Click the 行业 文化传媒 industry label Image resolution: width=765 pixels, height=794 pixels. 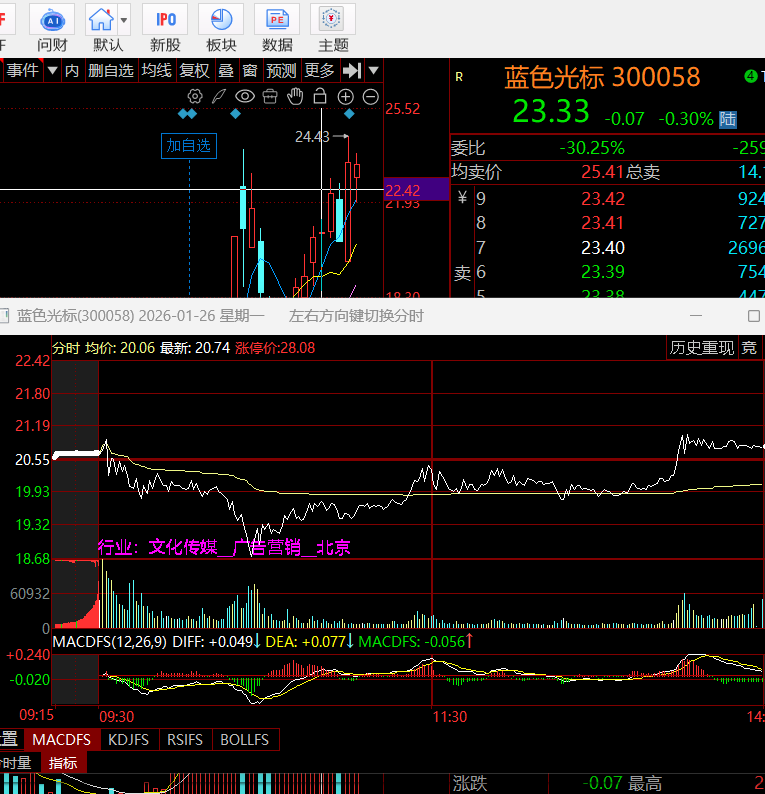point(224,547)
